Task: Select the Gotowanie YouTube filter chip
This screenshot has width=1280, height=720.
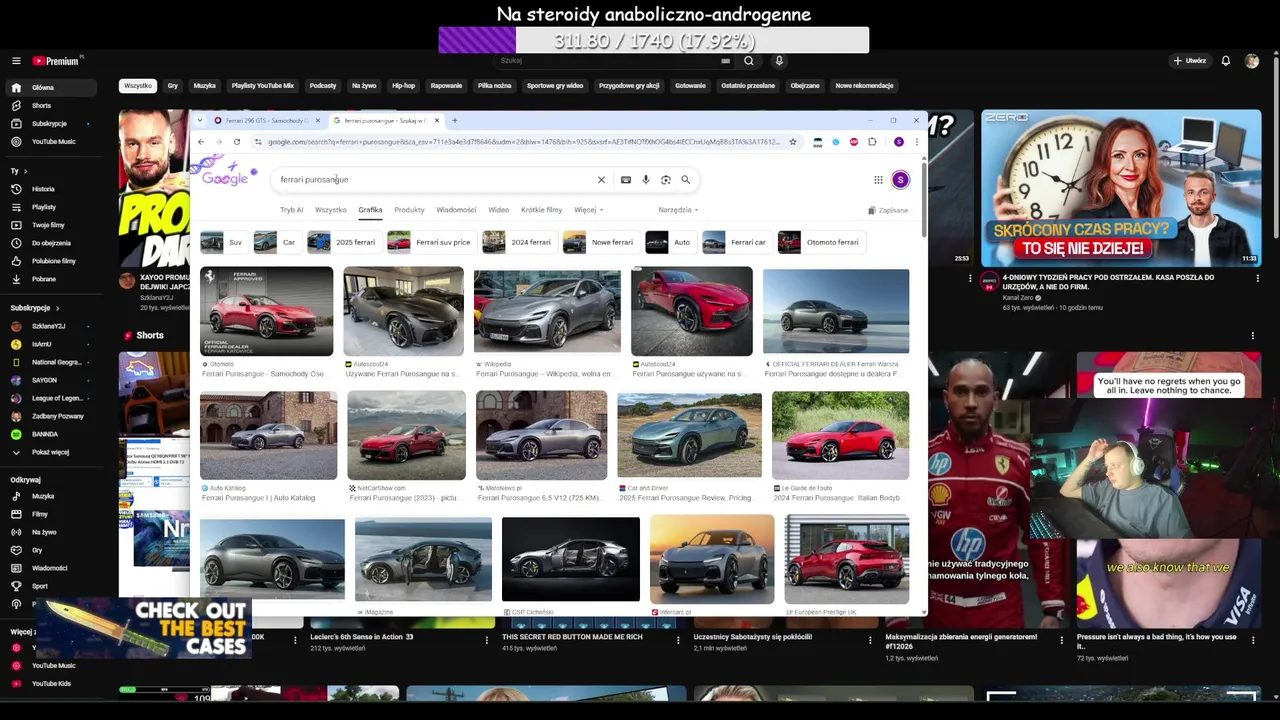Action: click(690, 86)
